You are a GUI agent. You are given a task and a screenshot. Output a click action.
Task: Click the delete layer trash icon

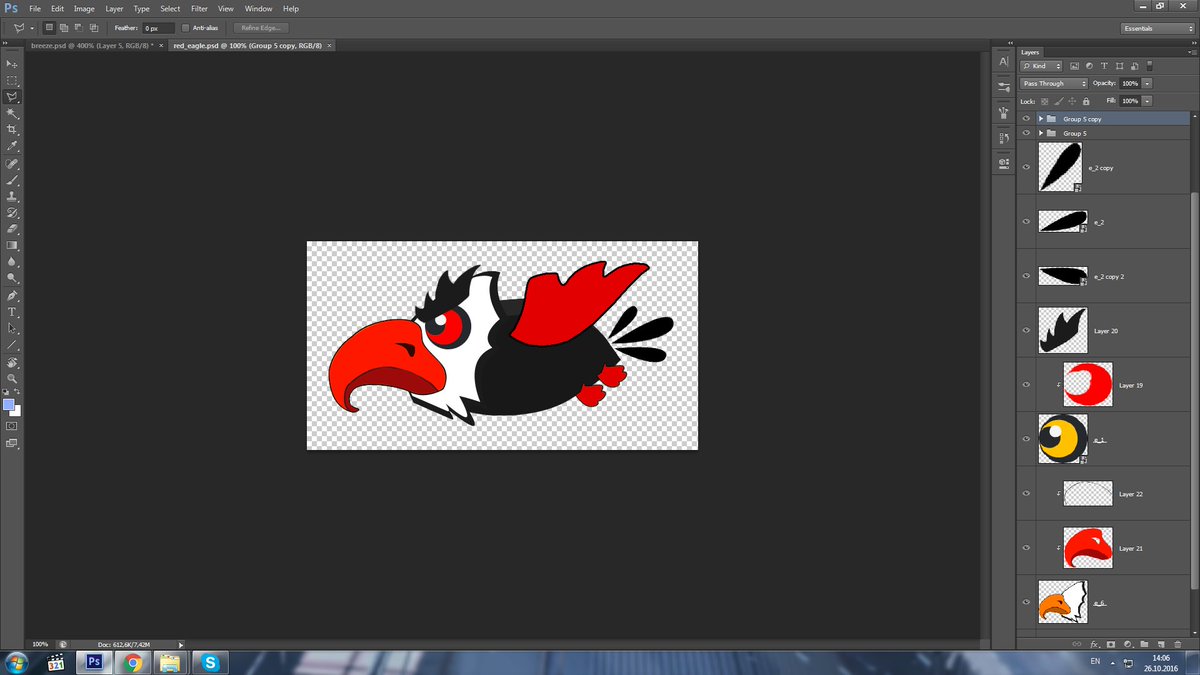(1176, 644)
